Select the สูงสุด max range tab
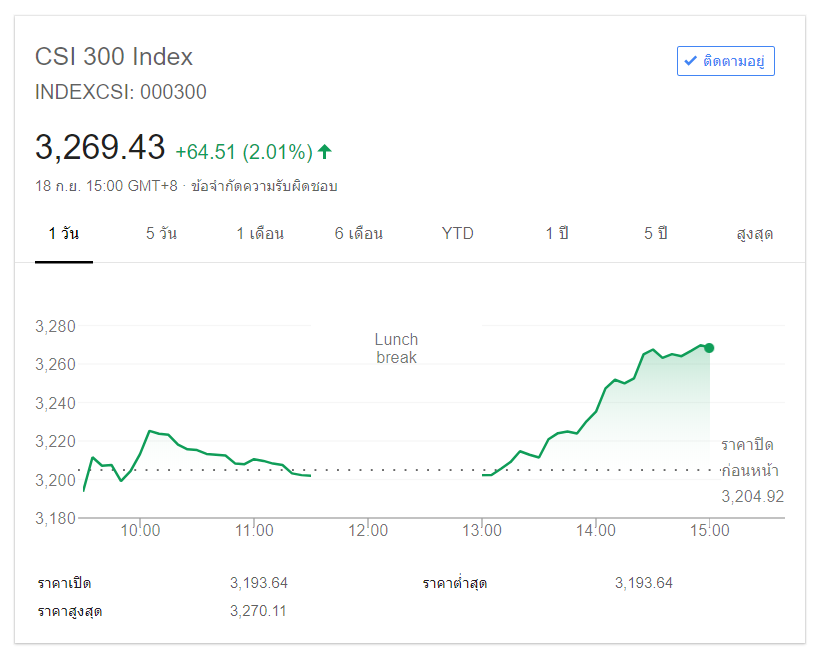The width and height of the screenshot is (823, 660). [x=755, y=234]
